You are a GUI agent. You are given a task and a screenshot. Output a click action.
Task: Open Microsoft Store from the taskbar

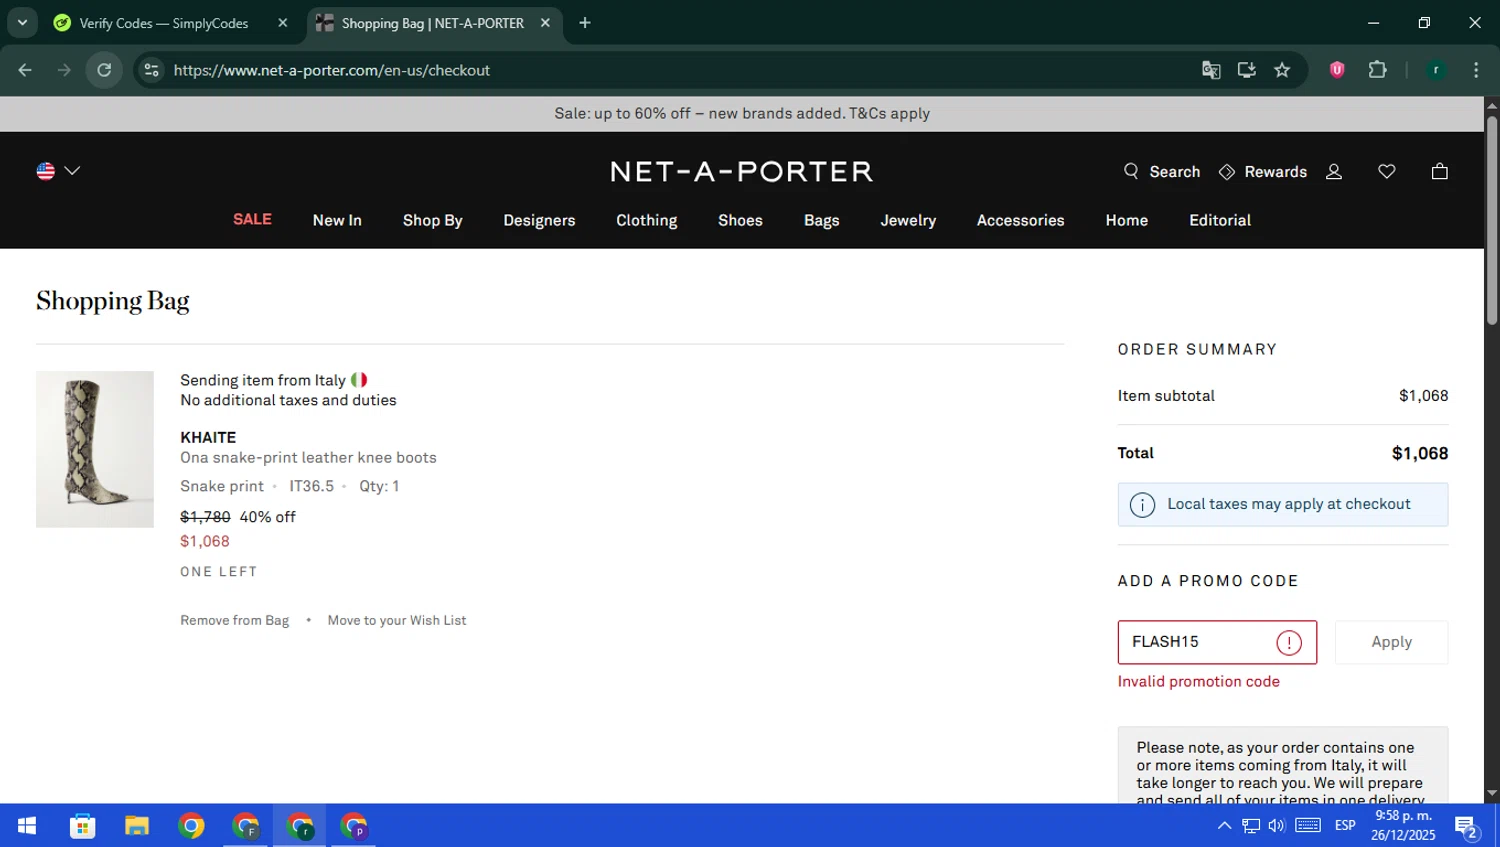click(x=82, y=826)
